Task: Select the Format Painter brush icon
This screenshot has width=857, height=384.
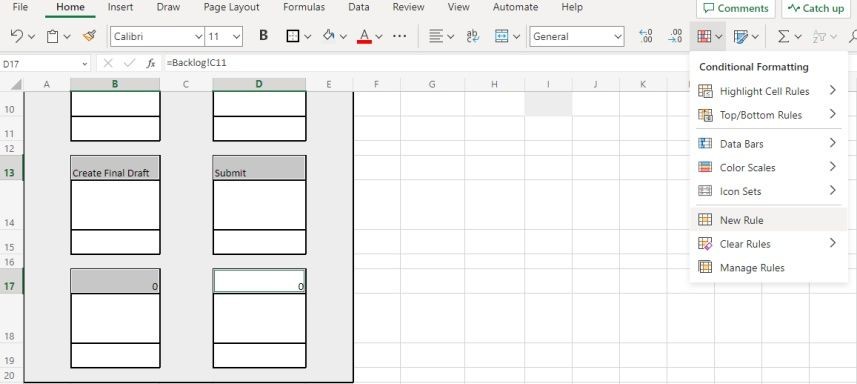Action: (89, 36)
